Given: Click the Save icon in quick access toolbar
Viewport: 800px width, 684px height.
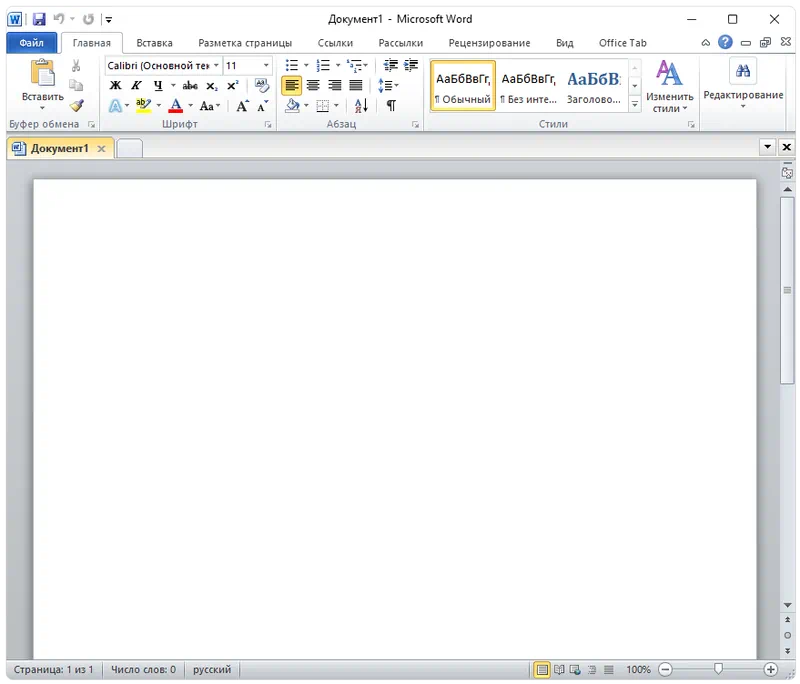Looking at the screenshot, I should (39, 19).
